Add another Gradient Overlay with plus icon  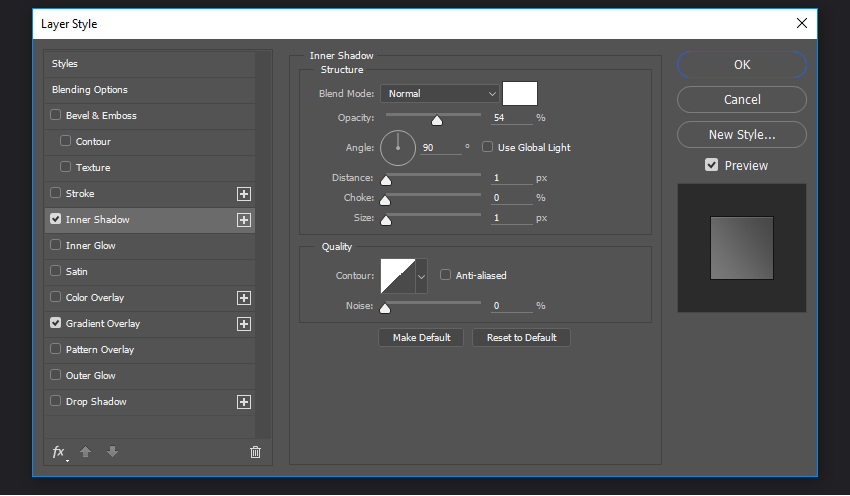tap(244, 324)
